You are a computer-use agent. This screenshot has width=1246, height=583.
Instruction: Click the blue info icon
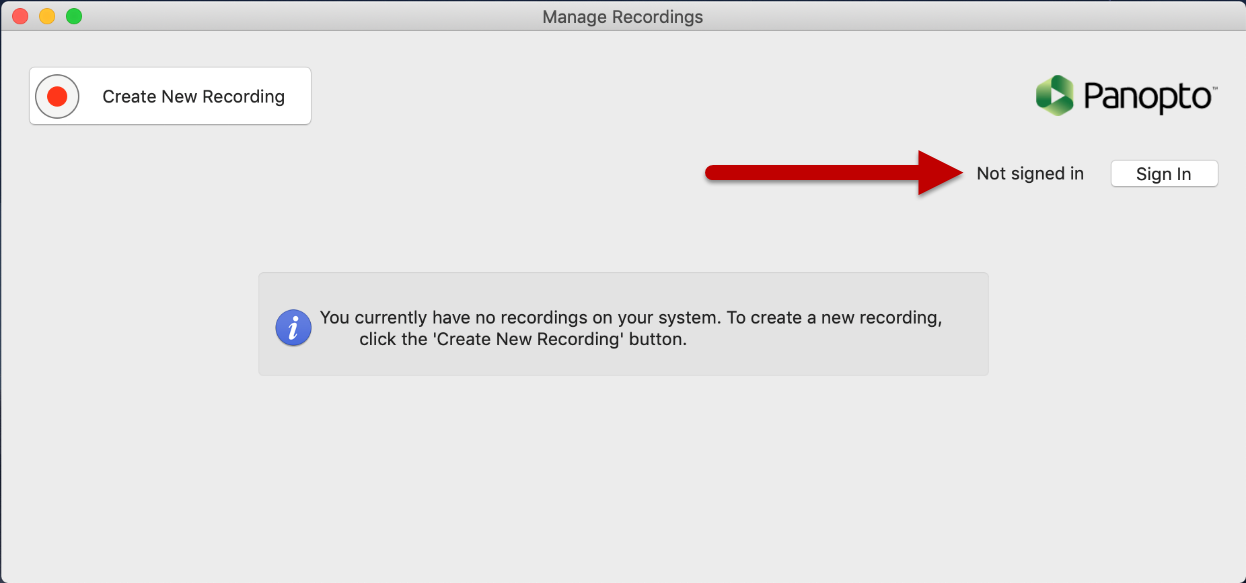coord(293,327)
